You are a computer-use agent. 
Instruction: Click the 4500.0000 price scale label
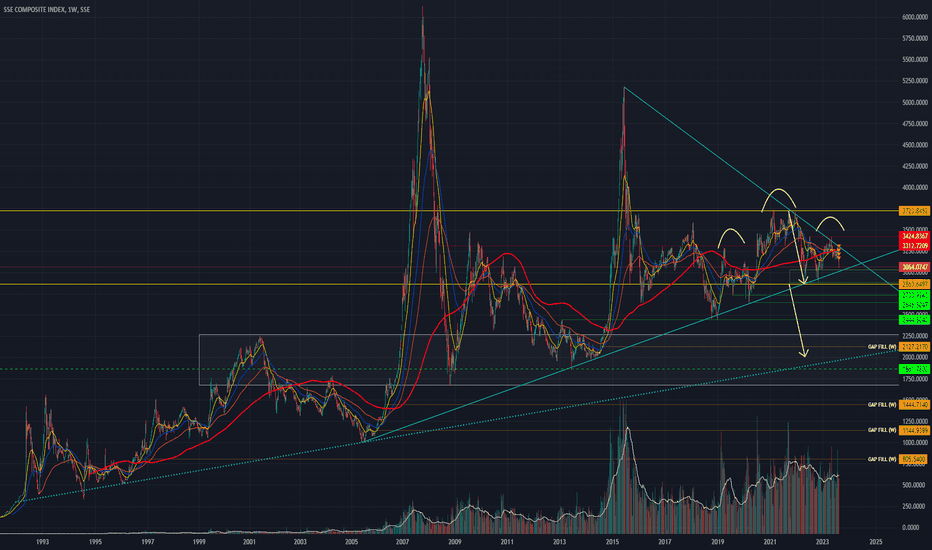(915, 144)
